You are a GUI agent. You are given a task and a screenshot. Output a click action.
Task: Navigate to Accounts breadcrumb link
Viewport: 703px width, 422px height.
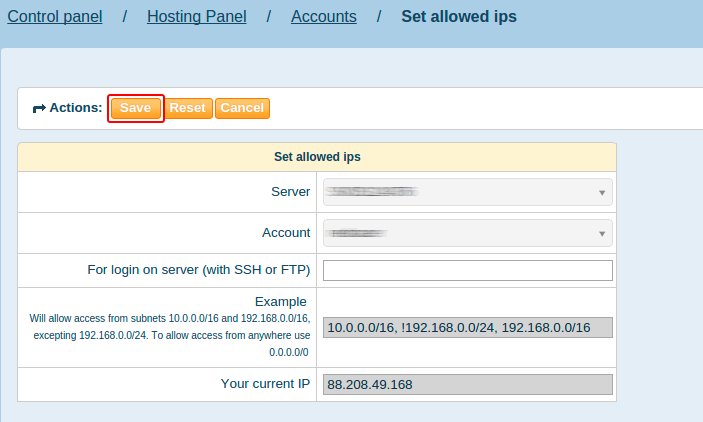coord(323,17)
